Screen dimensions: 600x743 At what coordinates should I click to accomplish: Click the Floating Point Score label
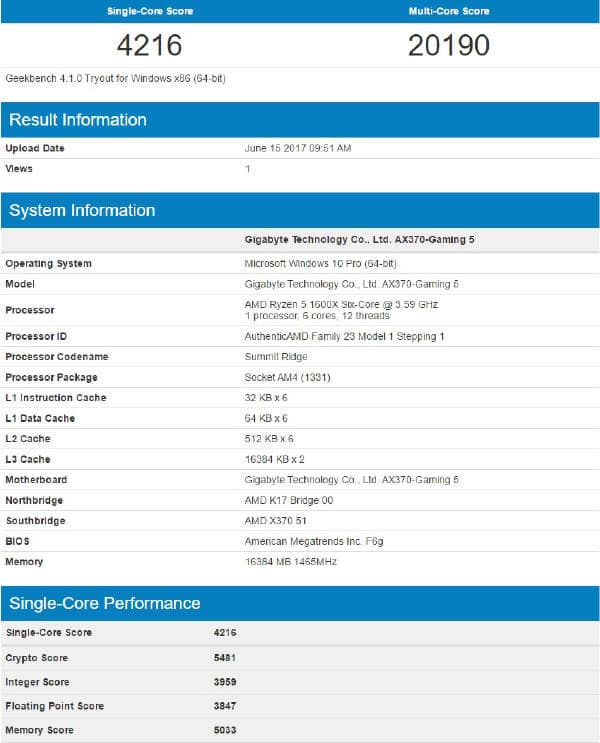(x=55, y=707)
